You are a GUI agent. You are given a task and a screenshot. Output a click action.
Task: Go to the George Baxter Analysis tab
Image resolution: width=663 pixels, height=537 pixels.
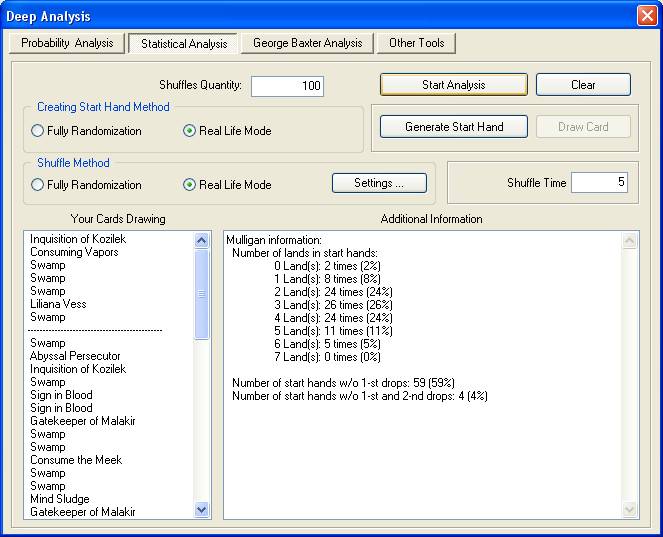coord(307,43)
